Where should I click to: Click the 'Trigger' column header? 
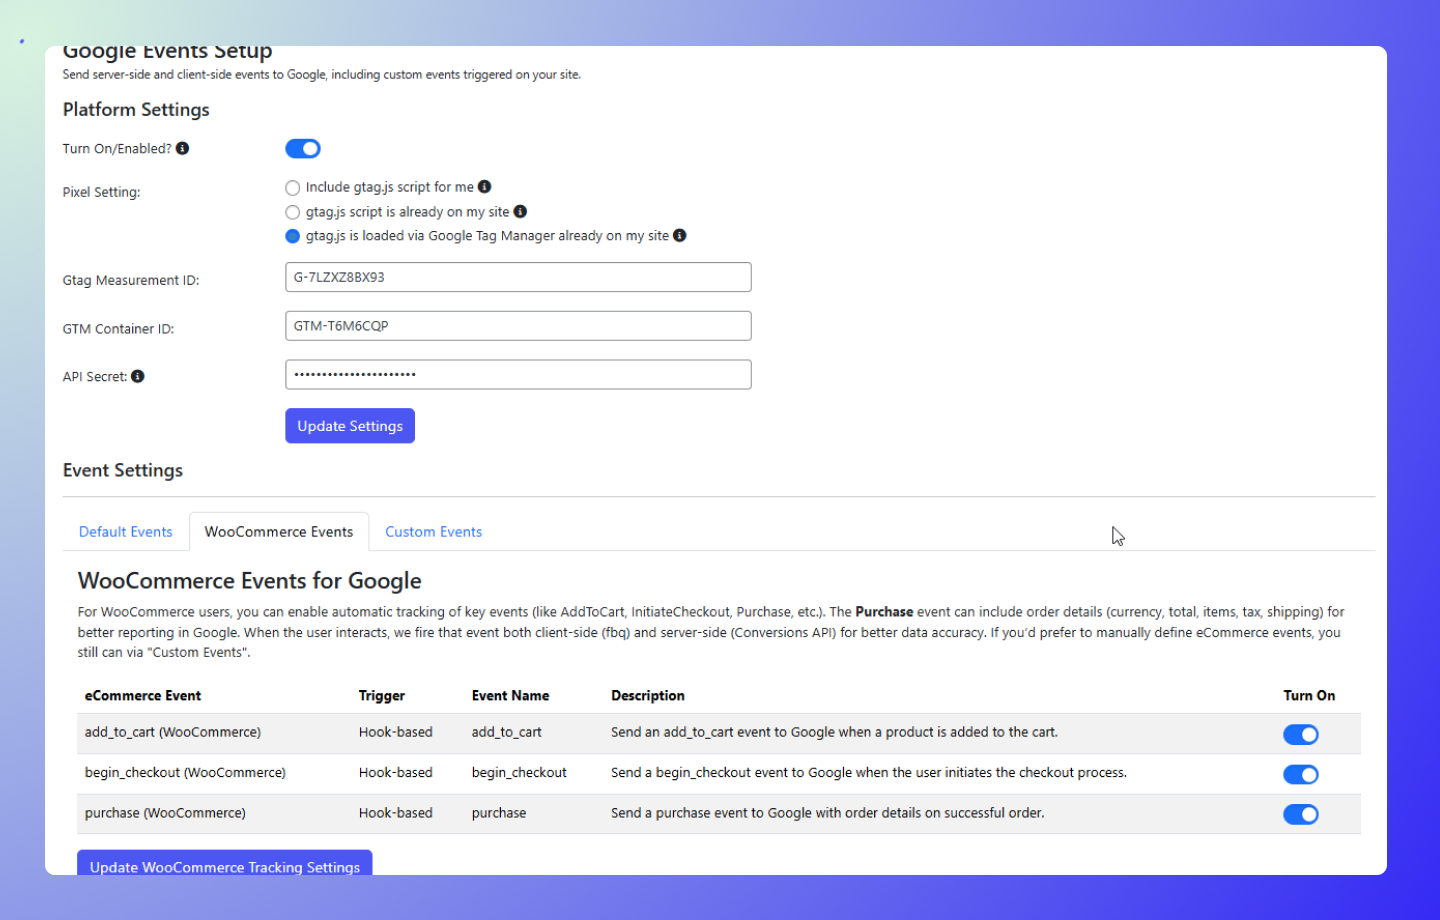pyautogui.click(x=382, y=695)
